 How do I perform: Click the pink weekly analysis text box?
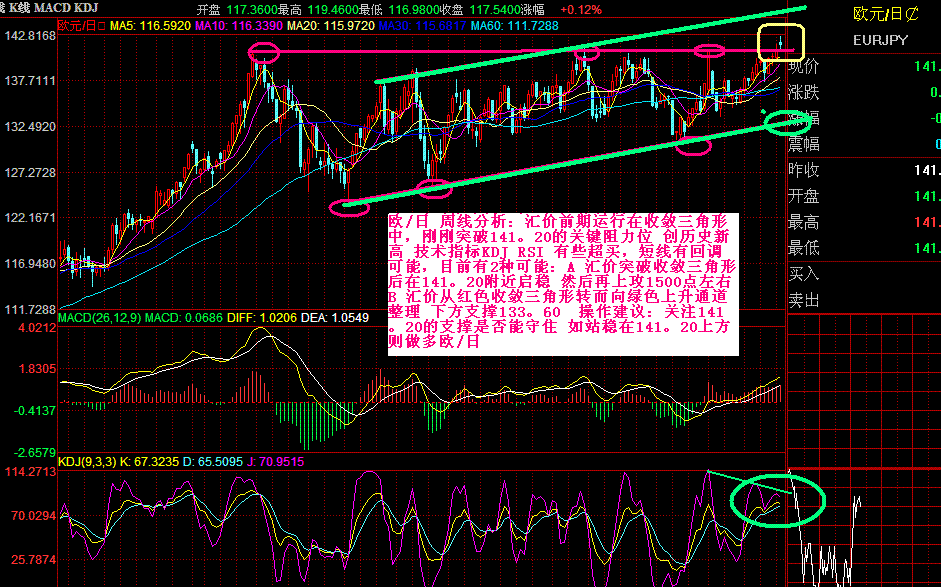tap(563, 284)
